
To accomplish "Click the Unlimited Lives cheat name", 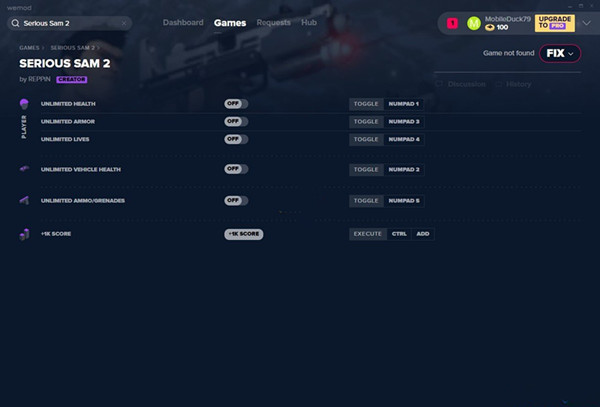I will pos(65,139).
